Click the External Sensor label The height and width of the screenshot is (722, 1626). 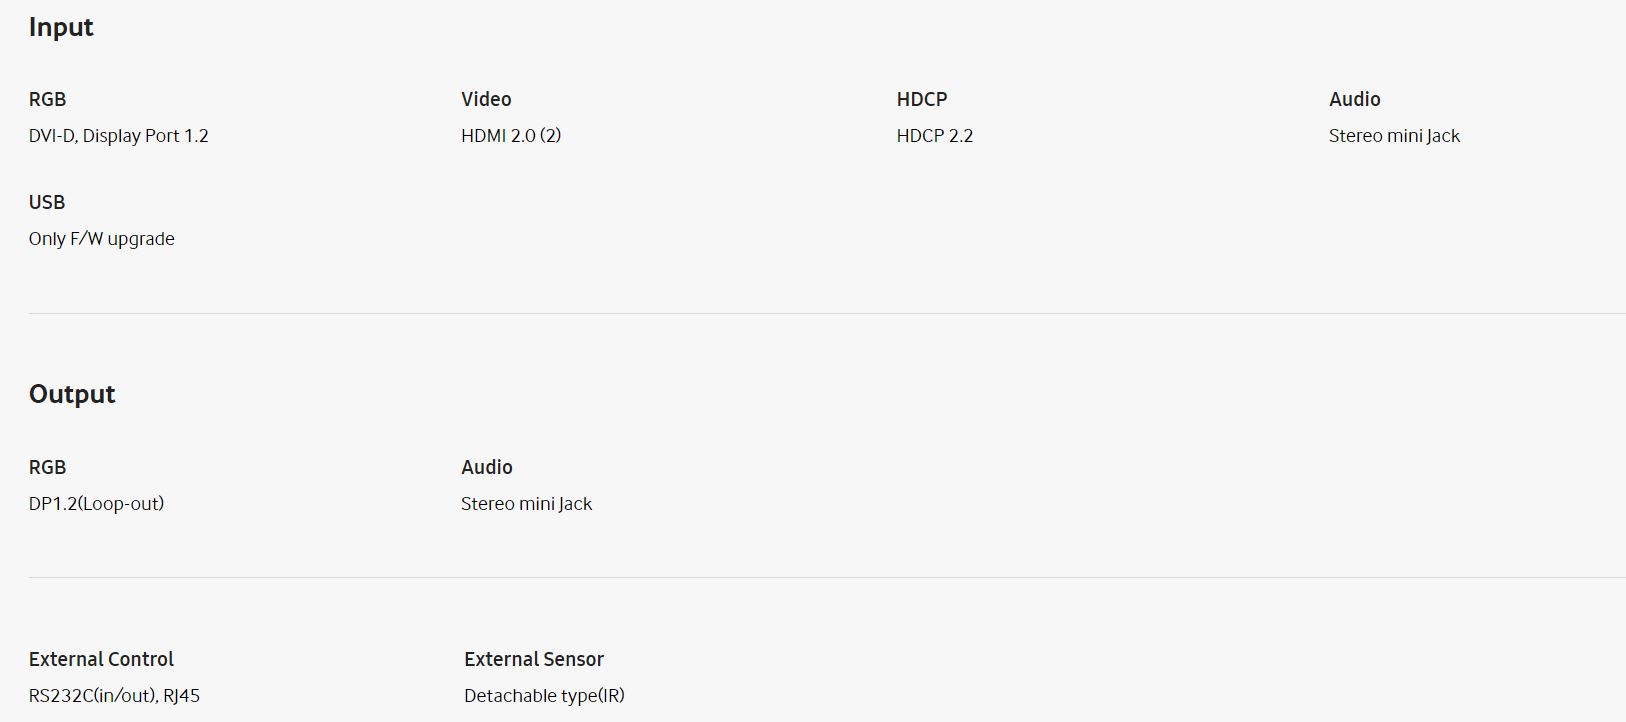coord(534,659)
